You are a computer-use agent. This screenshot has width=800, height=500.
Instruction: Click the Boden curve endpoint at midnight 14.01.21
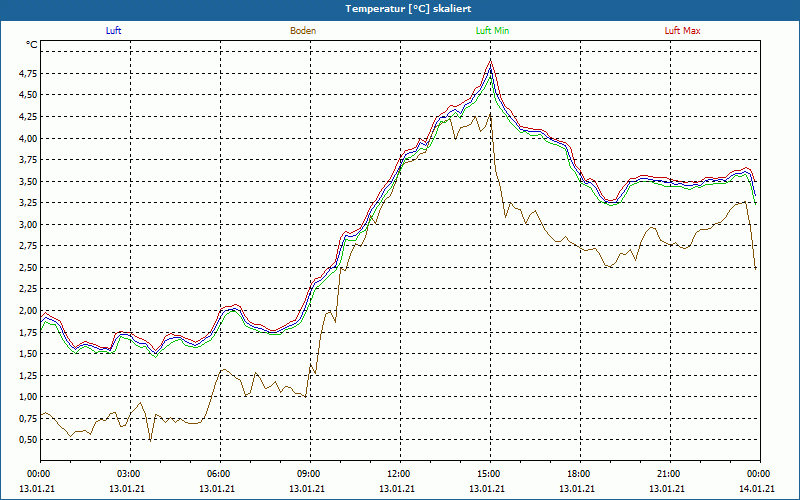tap(756, 268)
